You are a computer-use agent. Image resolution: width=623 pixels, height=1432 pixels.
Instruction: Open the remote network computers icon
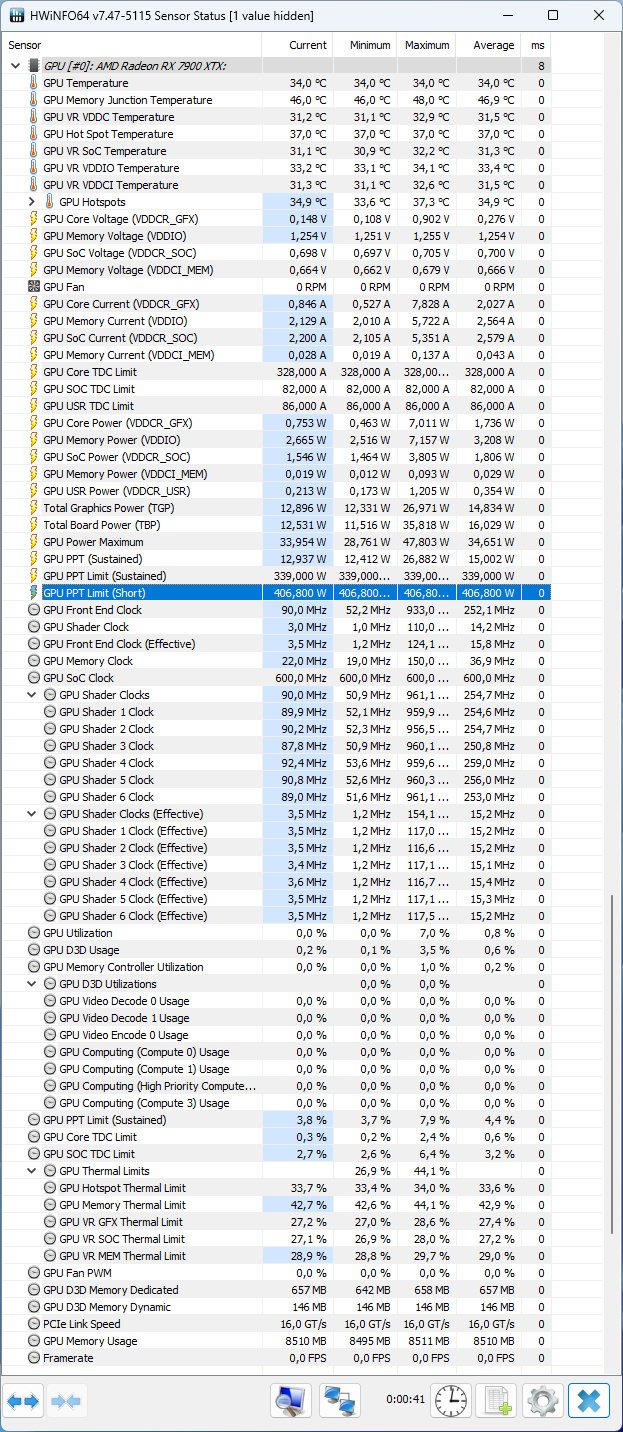coord(340,1400)
